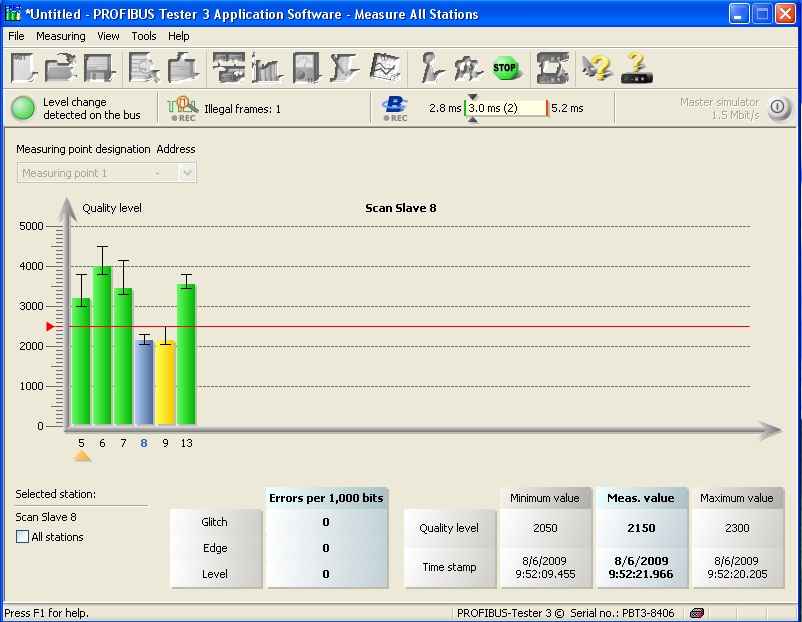This screenshot has height=622, width=802.
Task: Select the yellow bar for station 9
Action: pyautogui.click(x=165, y=382)
